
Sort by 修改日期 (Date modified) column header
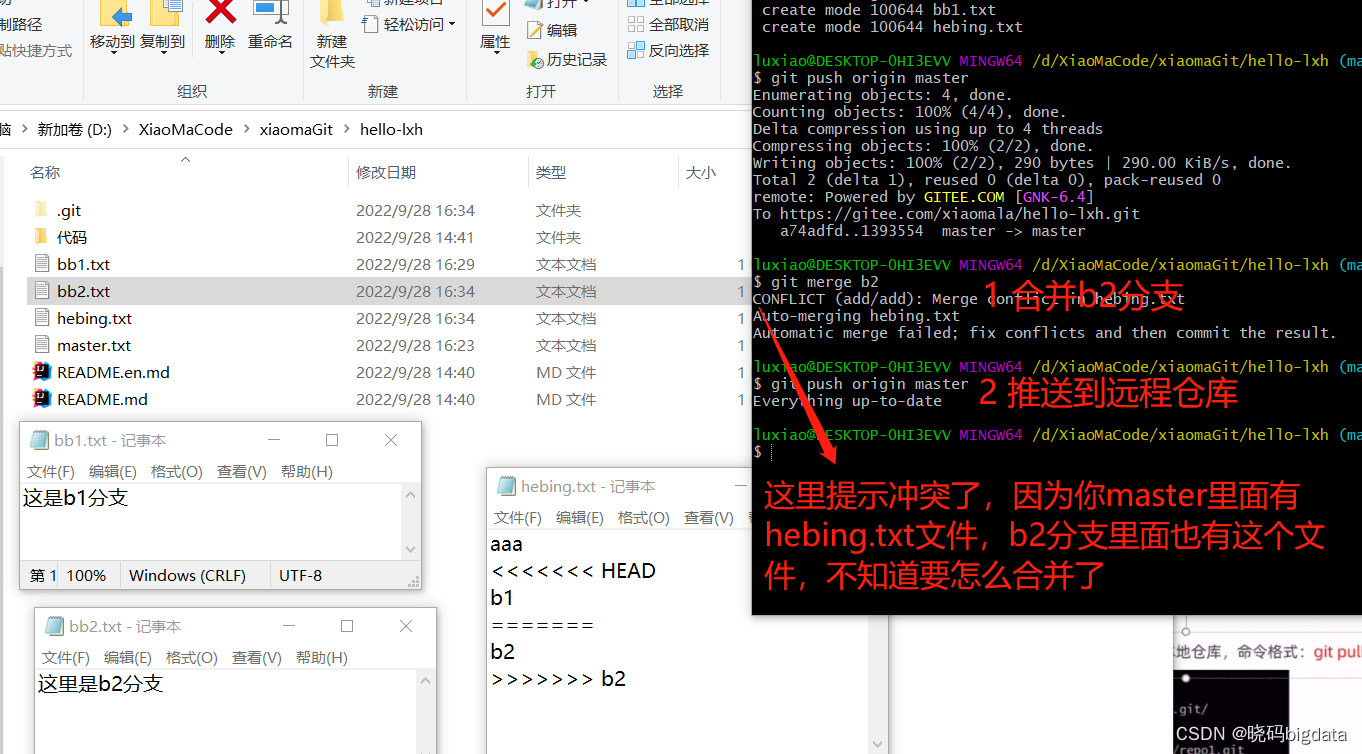pyautogui.click(x=386, y=172)
